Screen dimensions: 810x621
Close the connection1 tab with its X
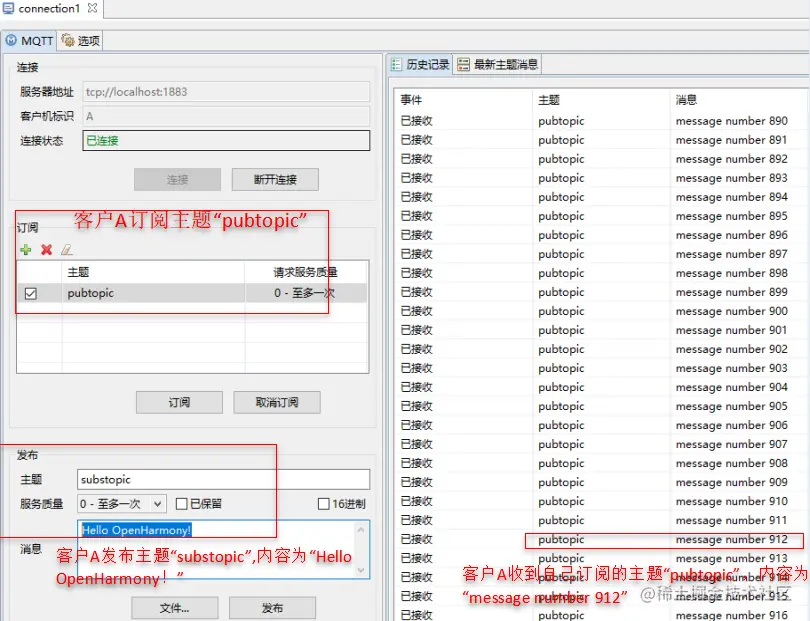[x=92, y=8]
